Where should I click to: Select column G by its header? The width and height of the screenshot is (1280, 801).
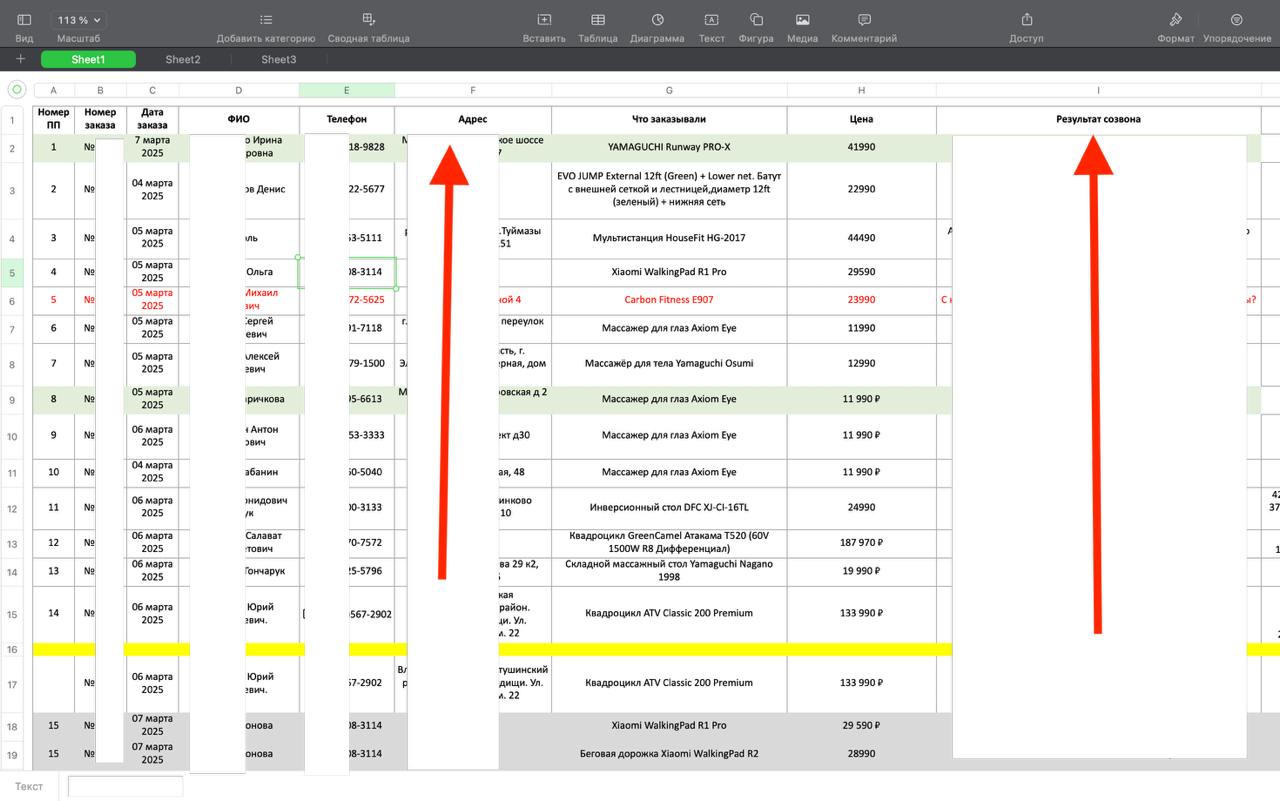click(669, 90)
